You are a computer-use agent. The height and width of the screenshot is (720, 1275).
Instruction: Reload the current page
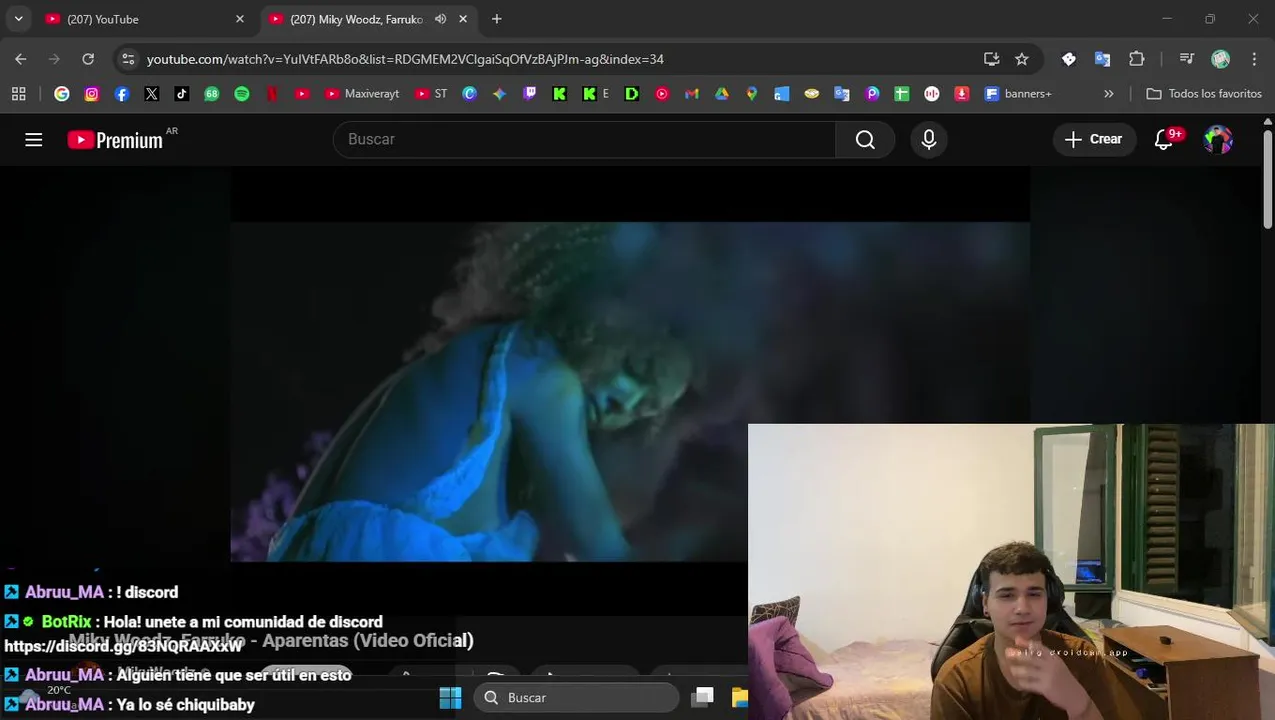point(88,59)
